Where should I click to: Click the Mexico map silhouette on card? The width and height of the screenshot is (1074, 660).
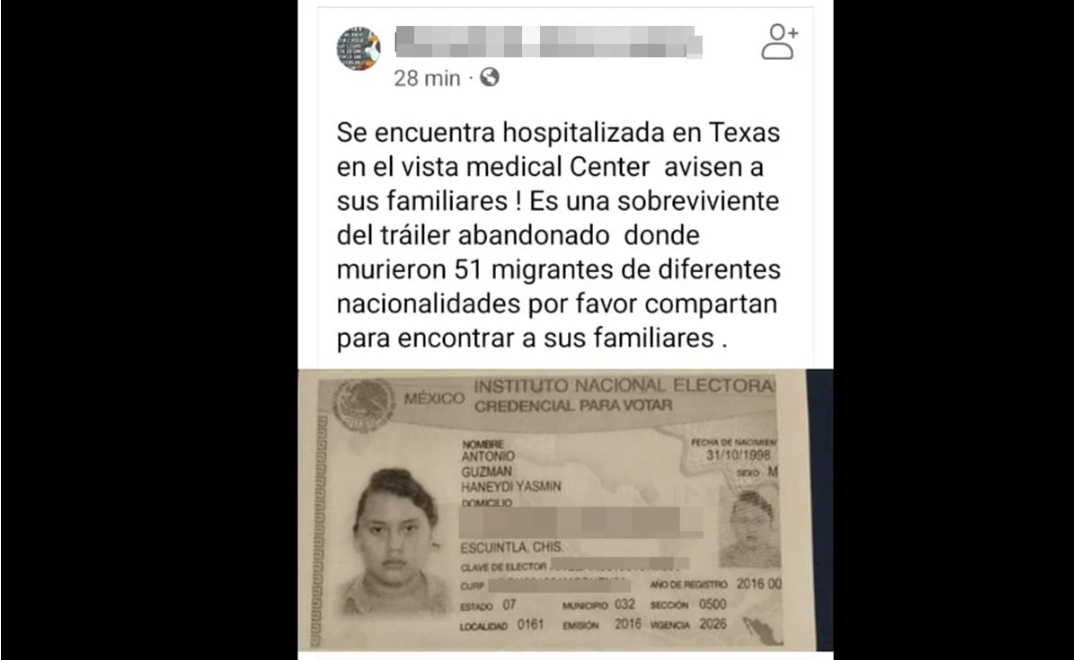(762, 630)
